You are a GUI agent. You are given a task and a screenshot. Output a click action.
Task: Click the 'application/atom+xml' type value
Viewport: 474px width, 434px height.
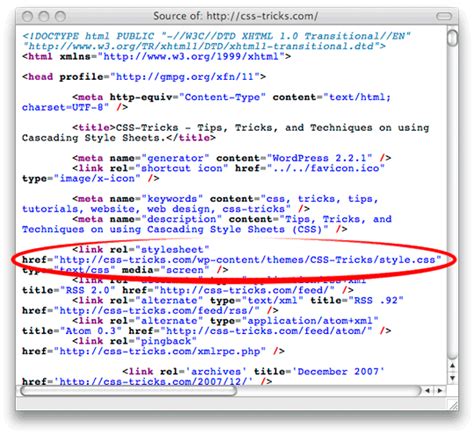click(x=310, y=321)
